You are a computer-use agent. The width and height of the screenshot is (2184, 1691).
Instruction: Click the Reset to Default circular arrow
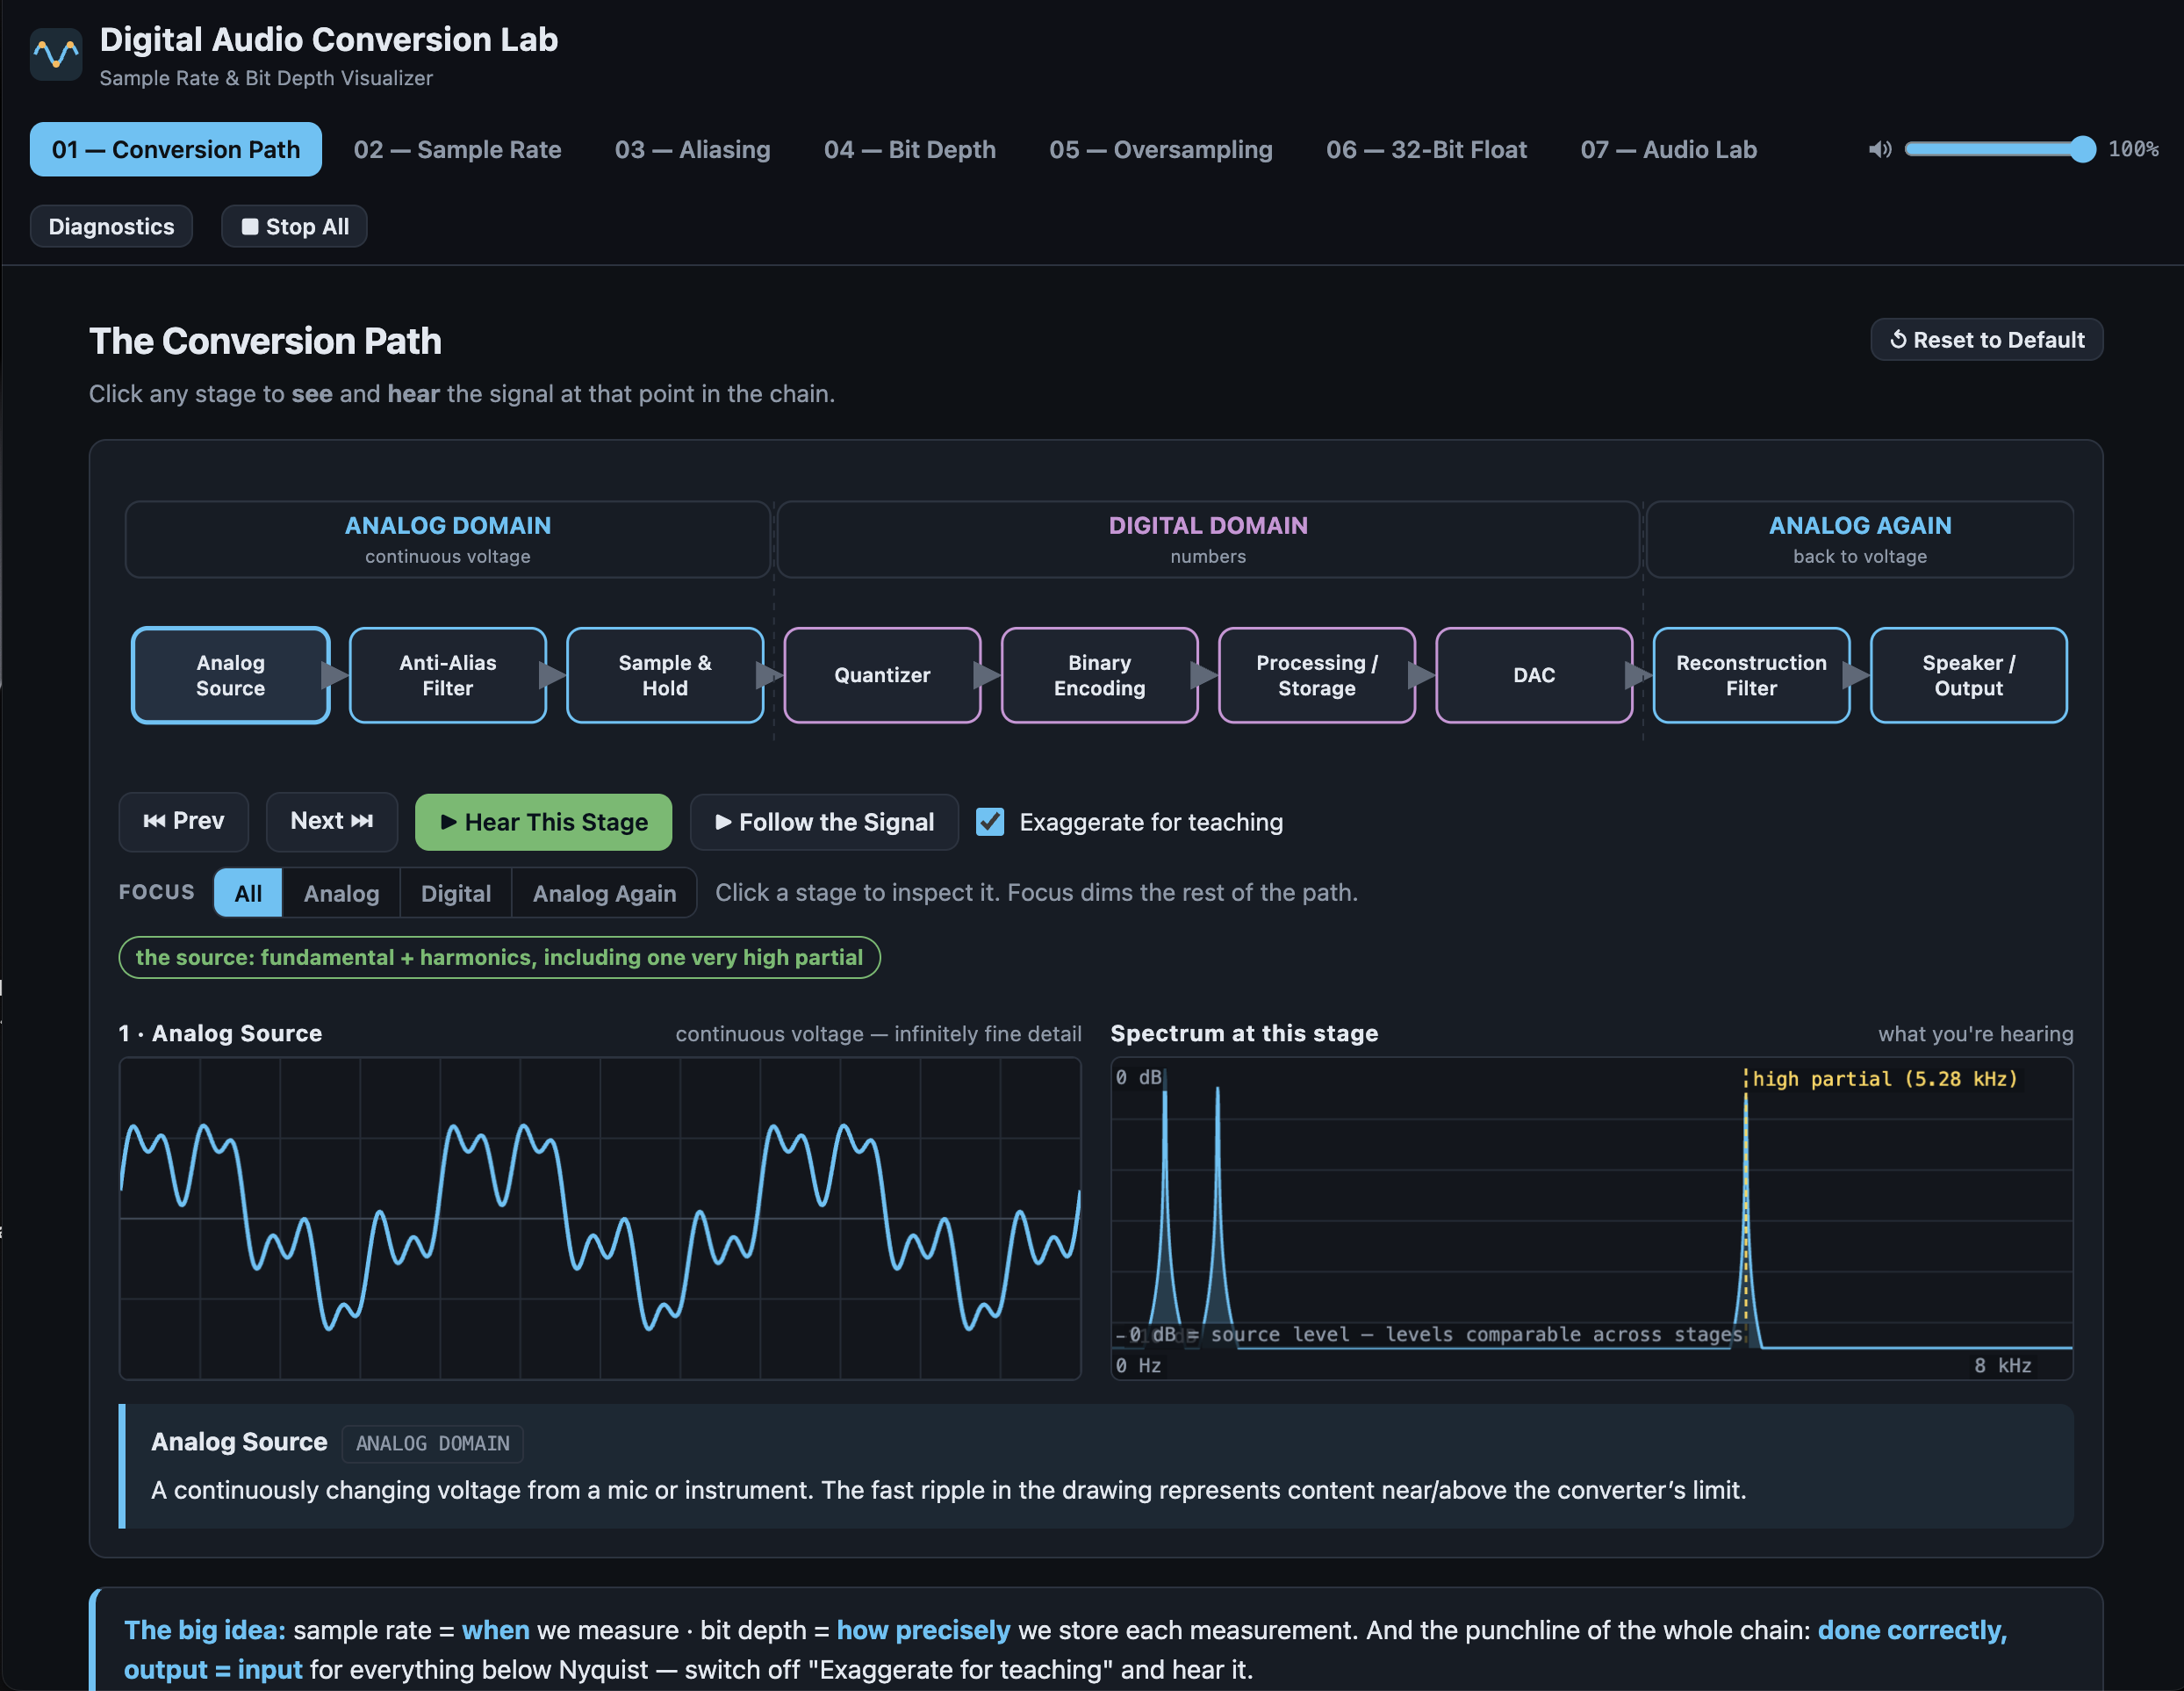[1897, 340]
